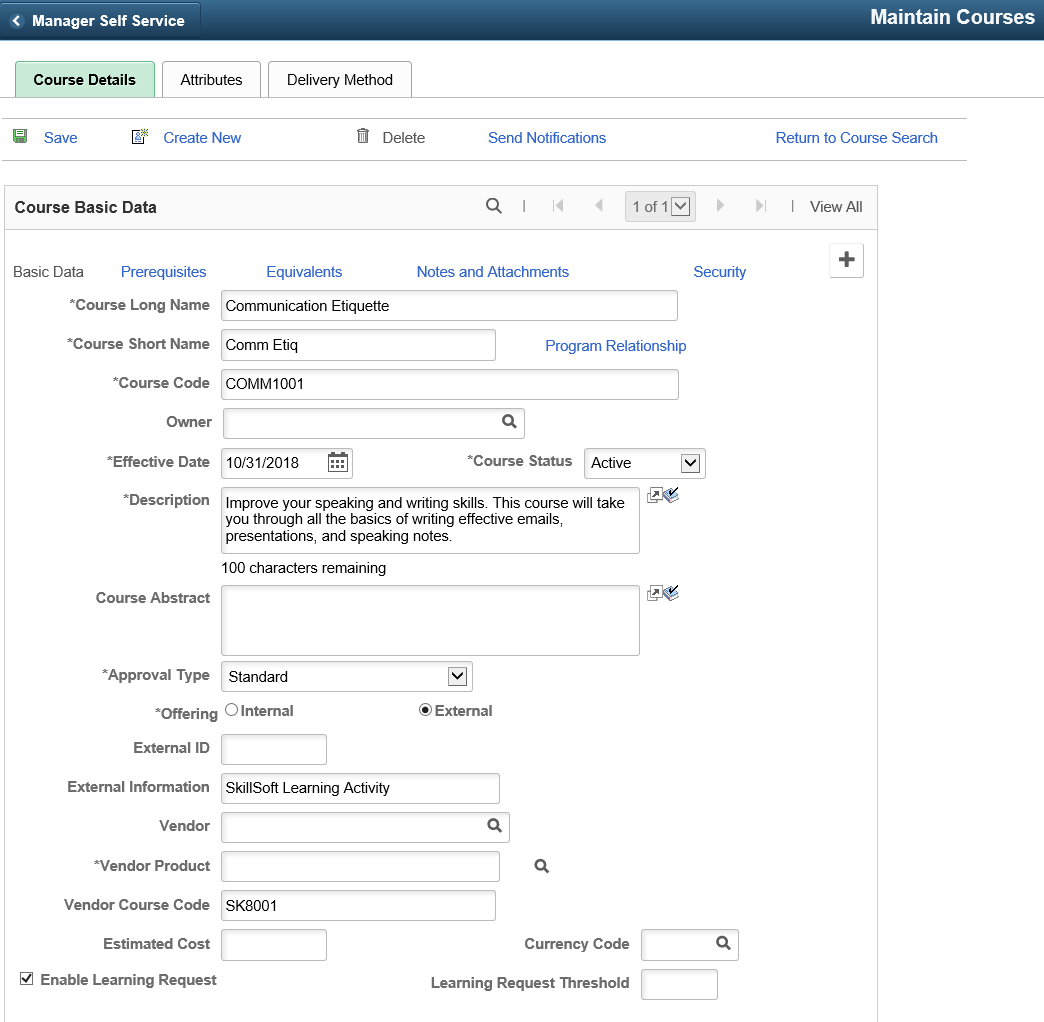Click the Save link

coord(61,138)
